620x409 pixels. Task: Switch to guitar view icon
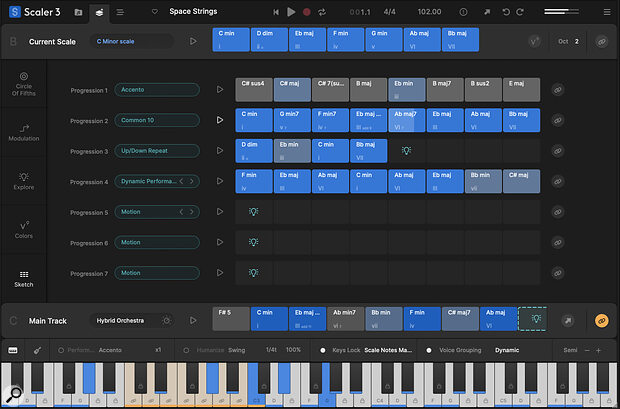(x=37, y=350)
